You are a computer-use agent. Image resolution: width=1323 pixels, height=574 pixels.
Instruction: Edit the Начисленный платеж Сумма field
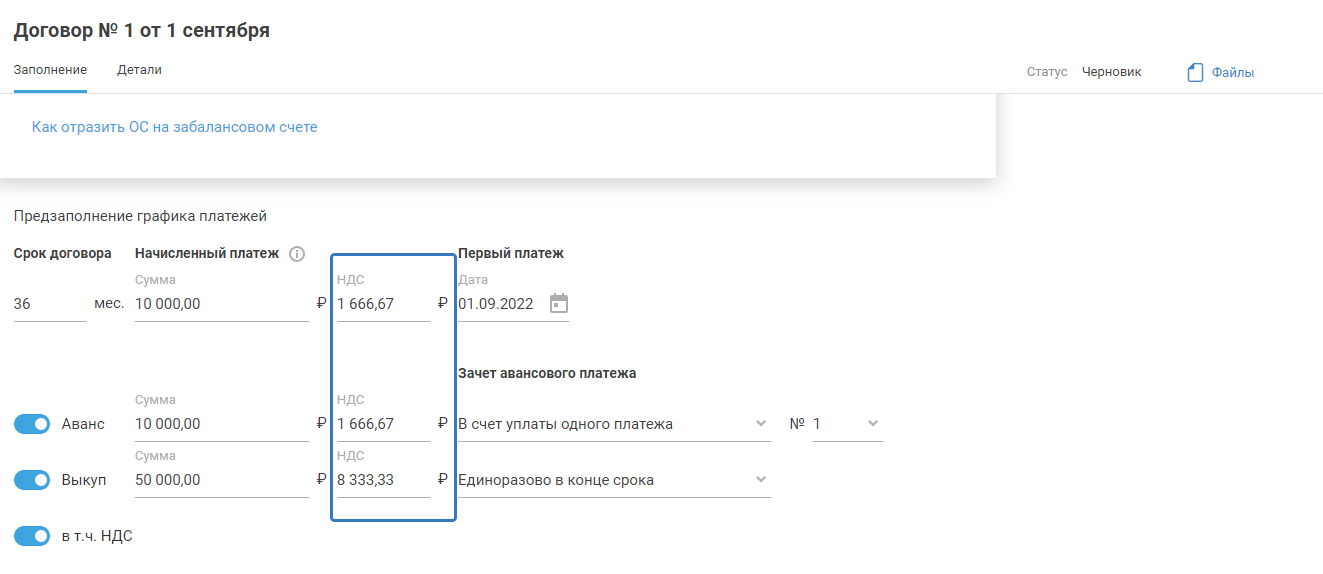(221, 304)
